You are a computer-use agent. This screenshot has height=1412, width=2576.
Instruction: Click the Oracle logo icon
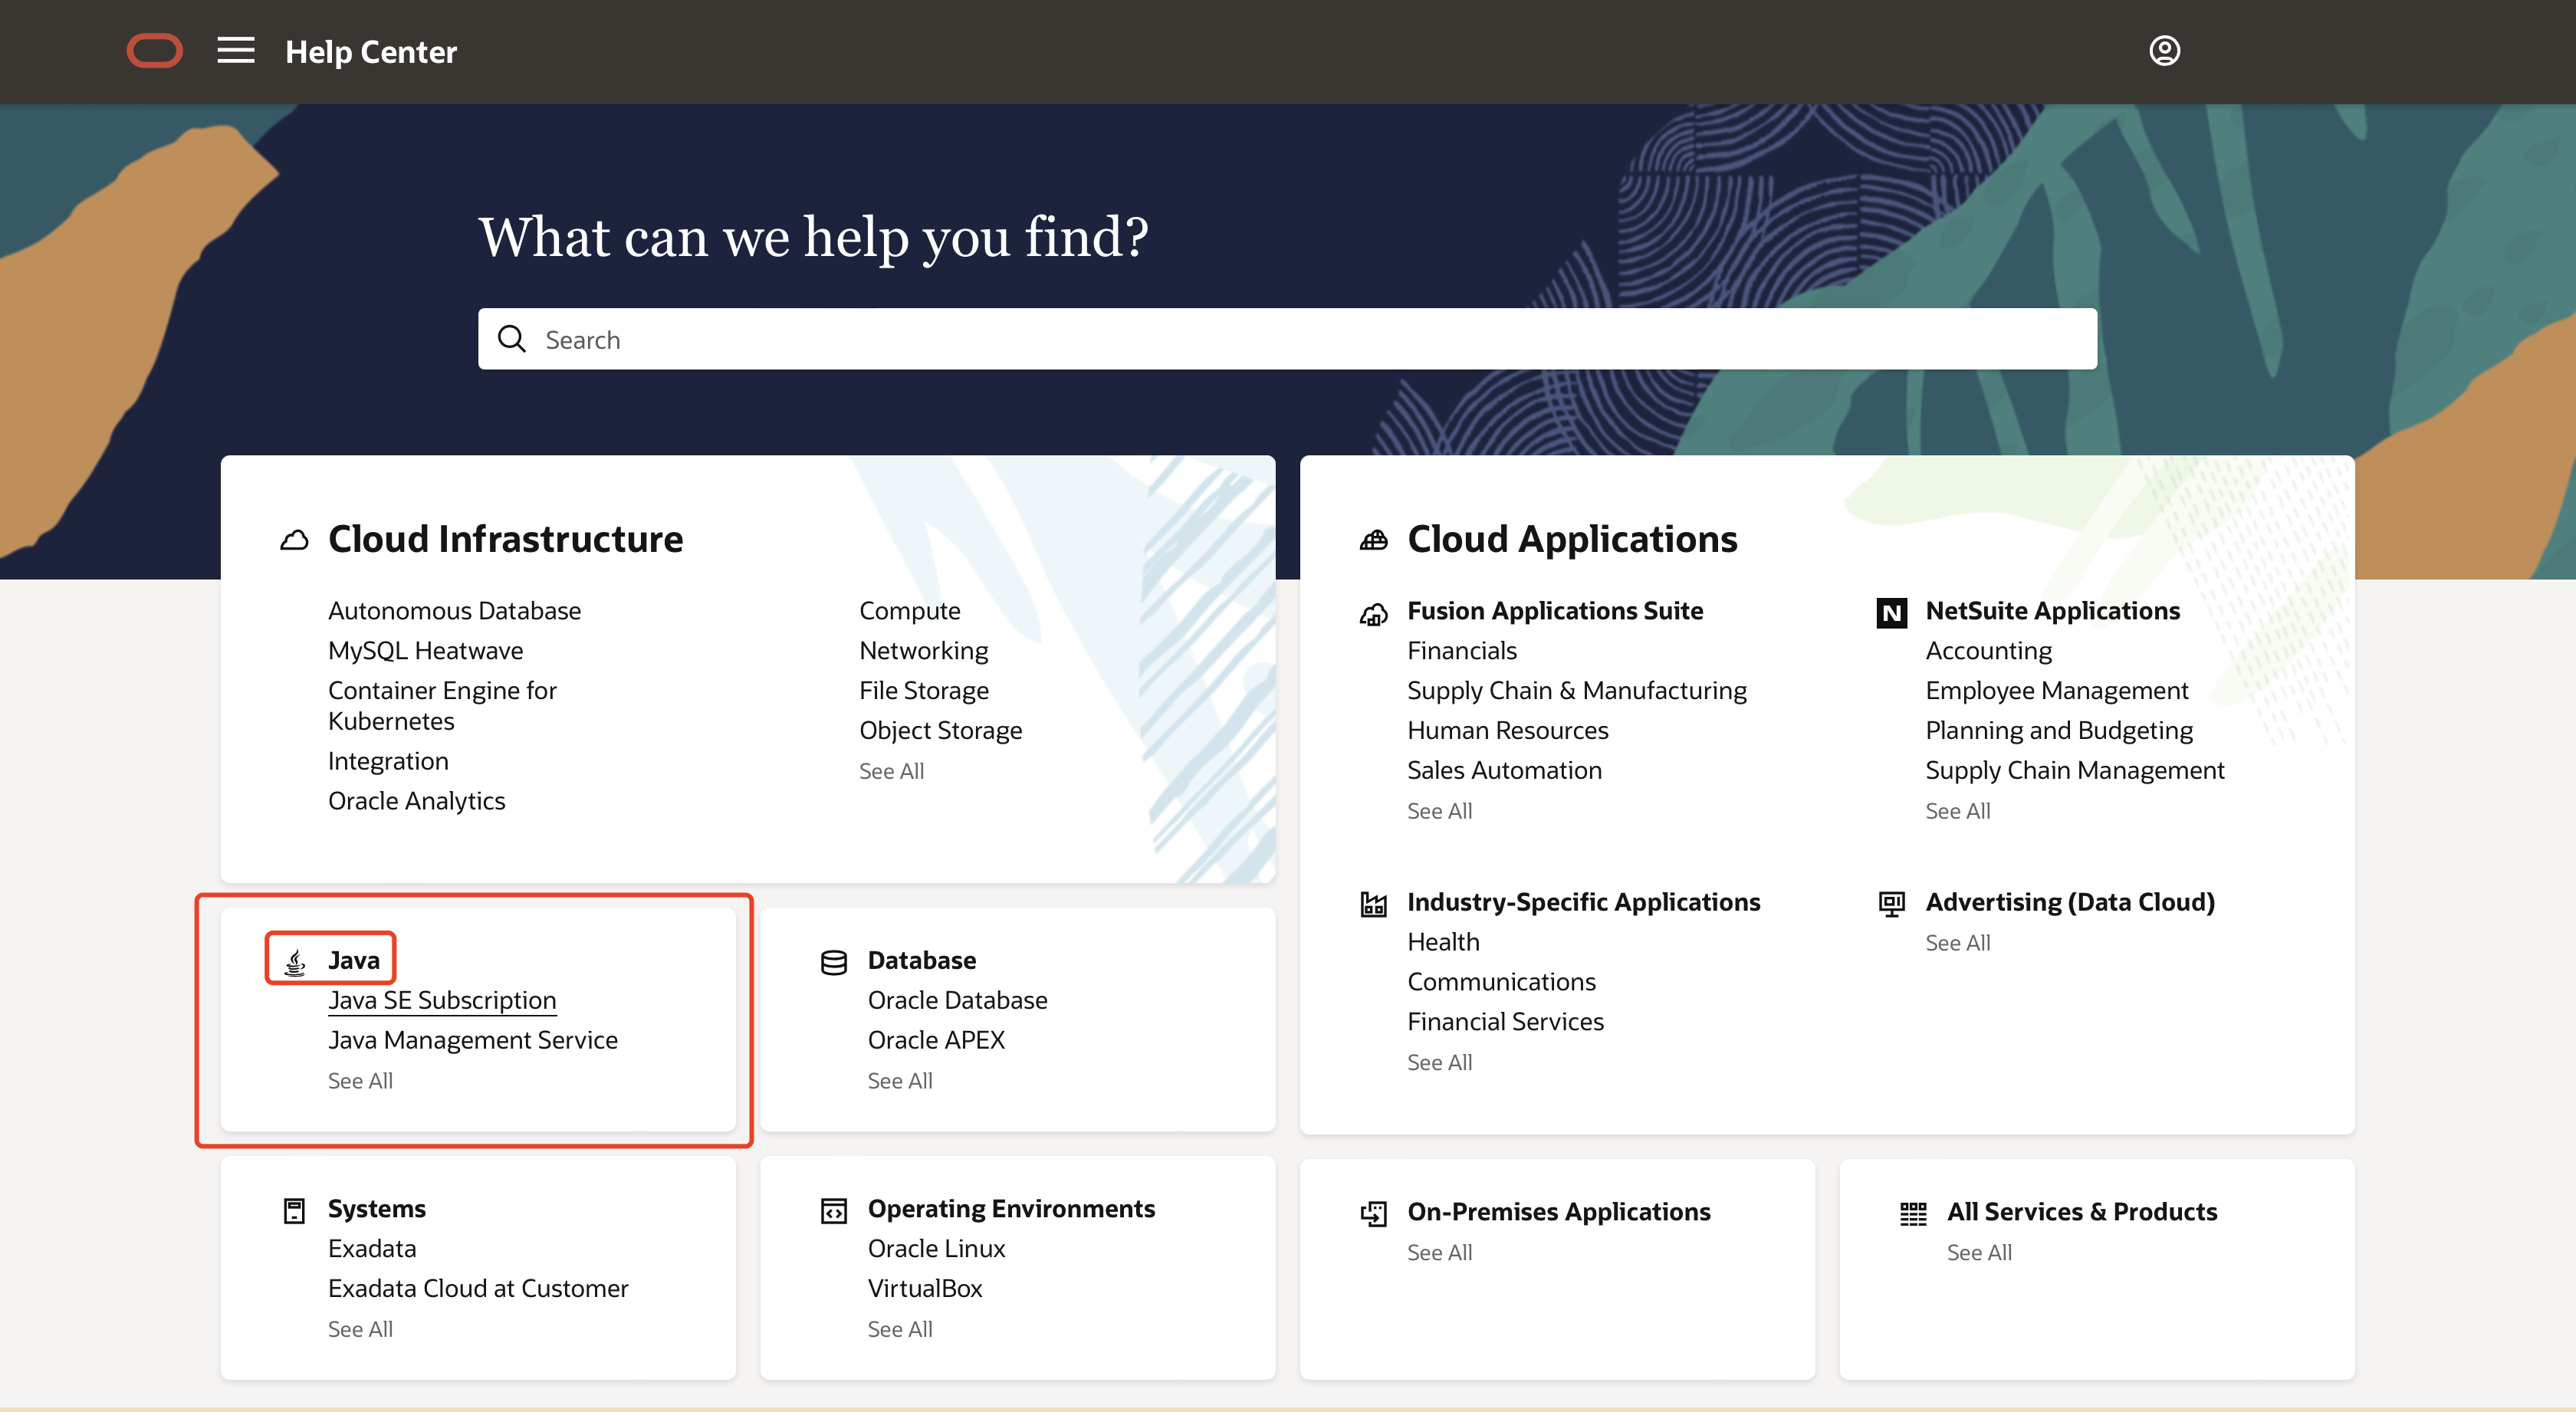pos(154,51)
